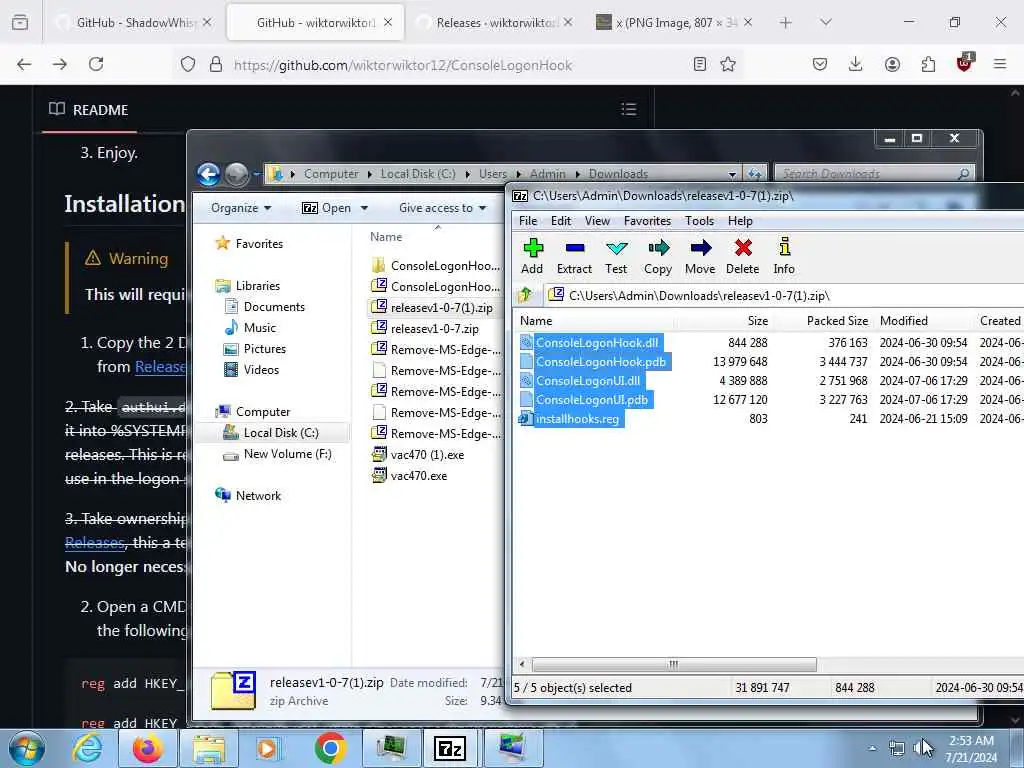Launch Google Chrome from taskbar
The image size is (1024, 768).
click(x=330, y=748)
